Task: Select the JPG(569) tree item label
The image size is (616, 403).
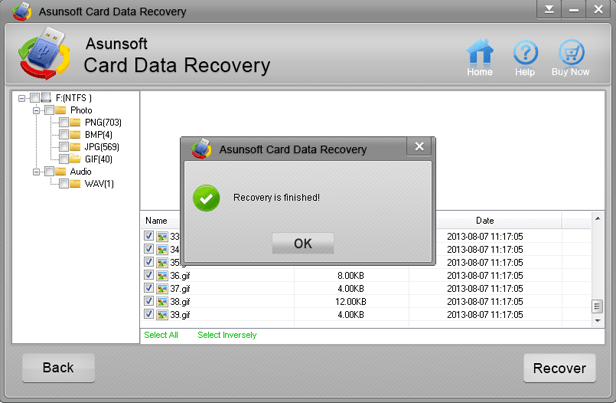Action: 102,147
